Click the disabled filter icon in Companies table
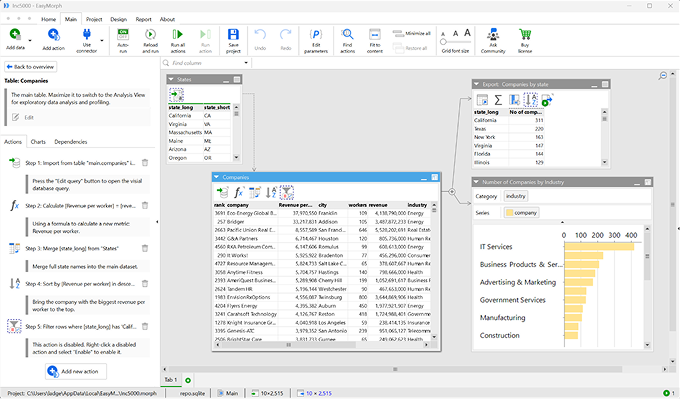The image size is (680, 399). point(287,192)
